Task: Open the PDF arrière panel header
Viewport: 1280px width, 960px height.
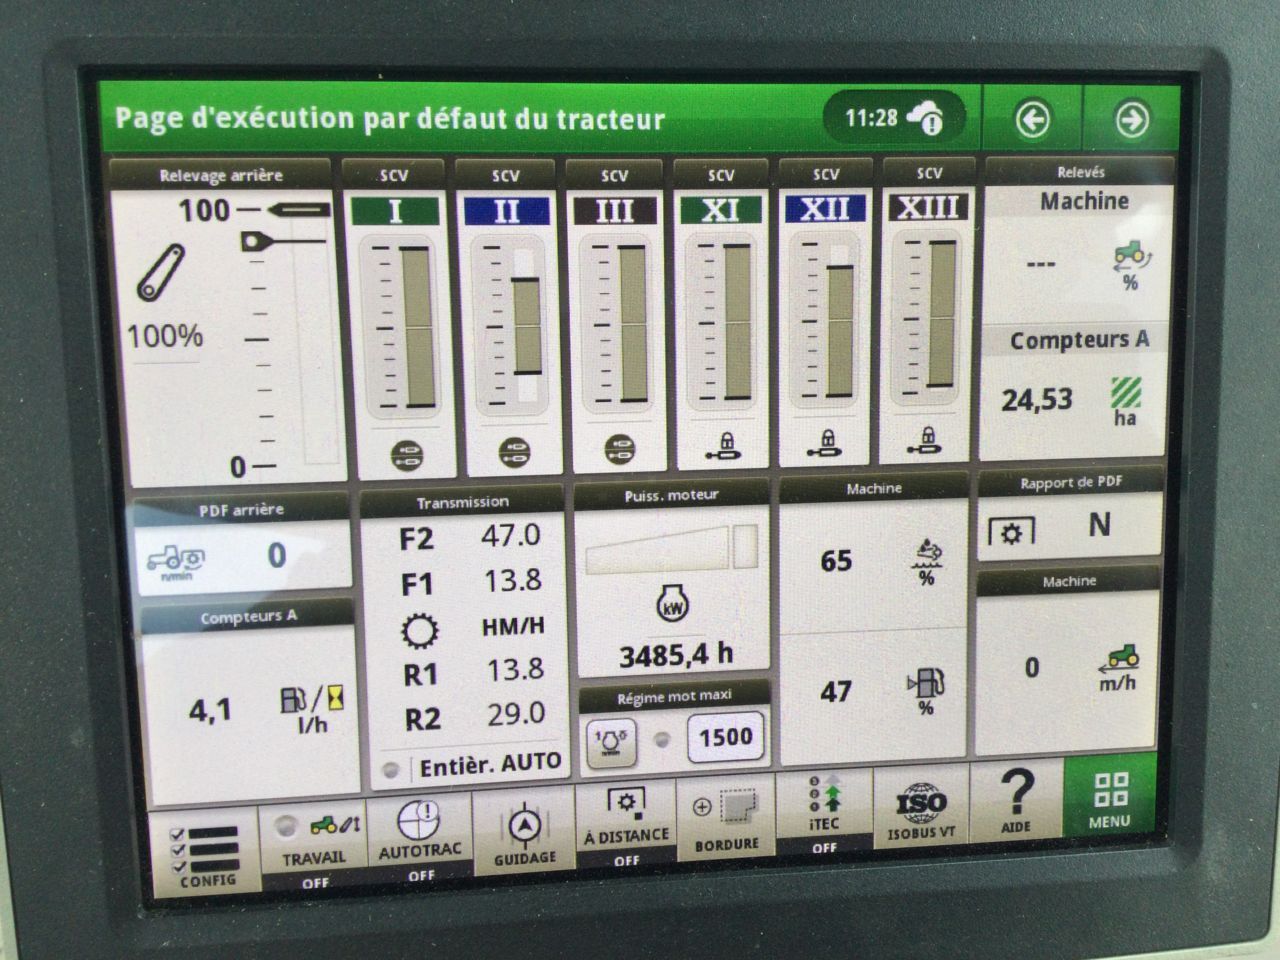Action: [241, 510]
